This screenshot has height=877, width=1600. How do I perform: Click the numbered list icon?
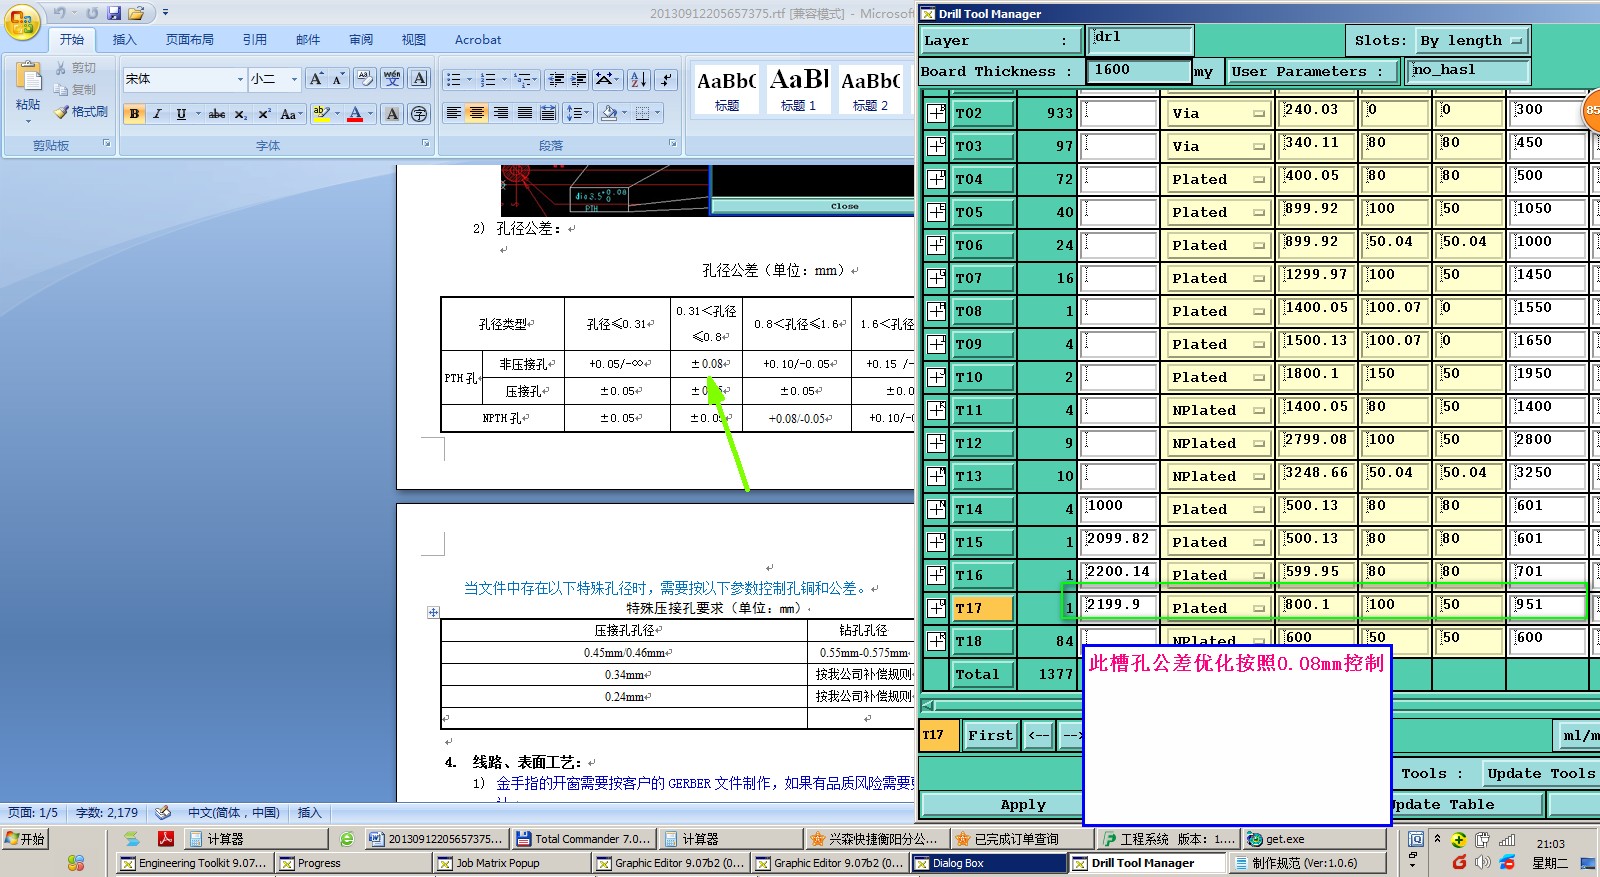[x=488, y=79]
